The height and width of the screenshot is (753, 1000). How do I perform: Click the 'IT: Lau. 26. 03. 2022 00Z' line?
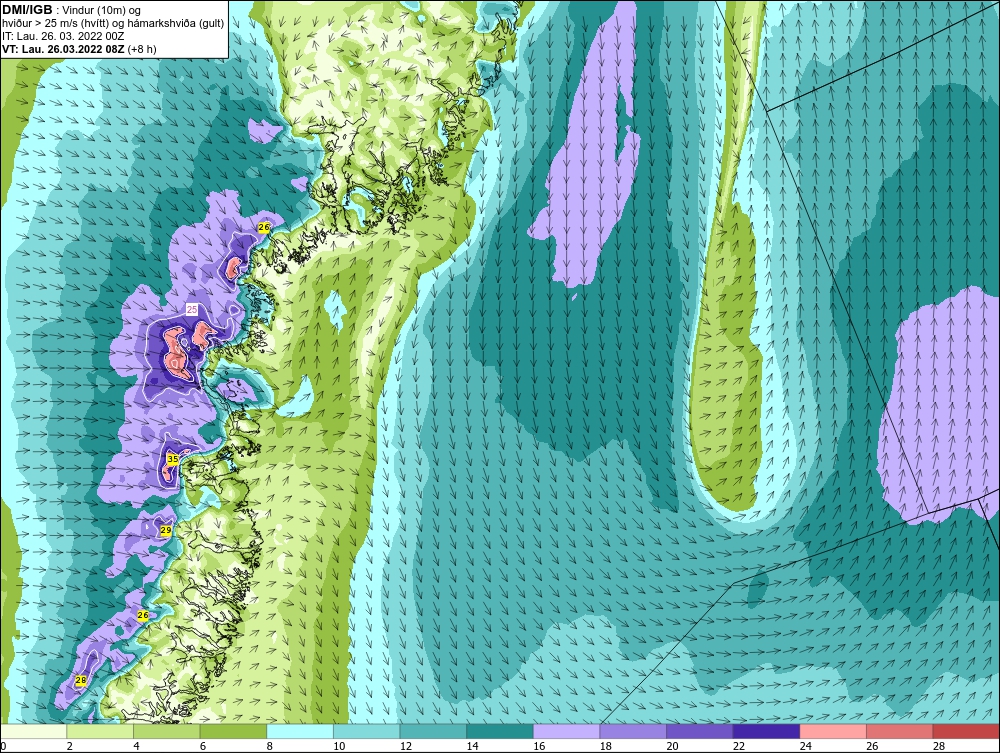tap(62, 36)
